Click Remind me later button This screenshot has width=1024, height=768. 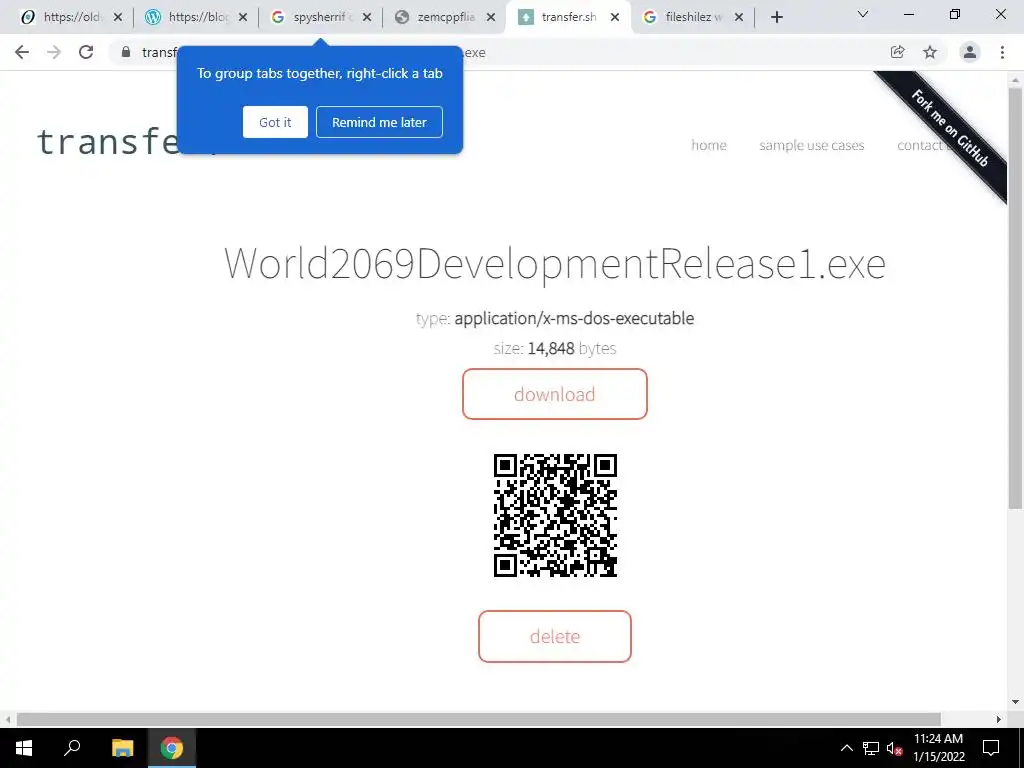coord(379,122)
